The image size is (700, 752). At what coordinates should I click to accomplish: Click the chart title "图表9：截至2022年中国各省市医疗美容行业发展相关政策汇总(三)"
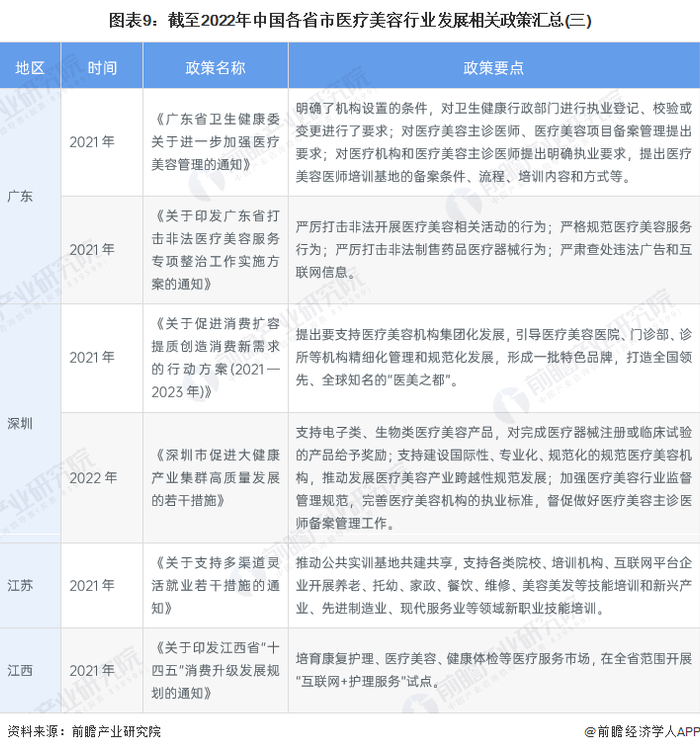point(350,21)
